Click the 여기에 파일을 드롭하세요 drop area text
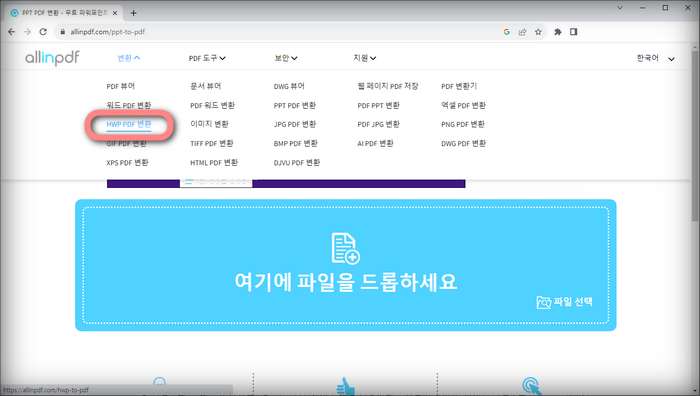Image resolution: width=700 pixels, height=396 pixels. point(346,282)
